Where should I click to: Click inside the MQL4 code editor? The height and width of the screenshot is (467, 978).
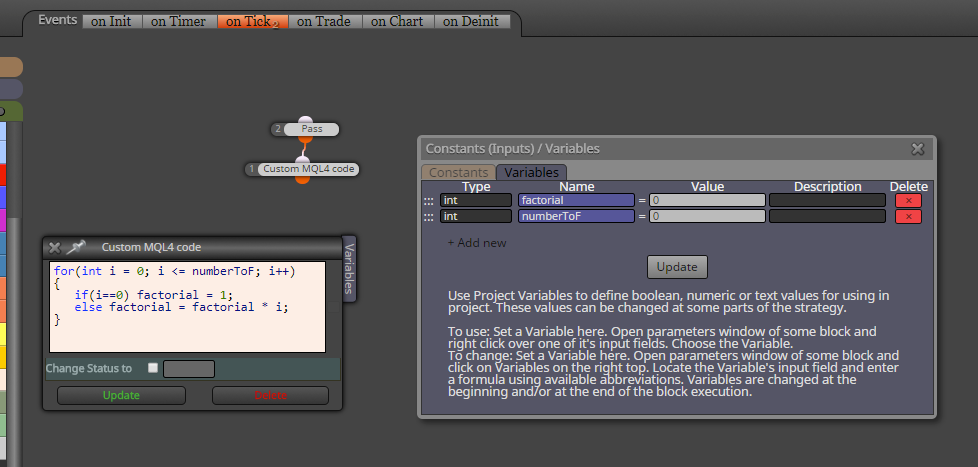[x=187, y=307]
